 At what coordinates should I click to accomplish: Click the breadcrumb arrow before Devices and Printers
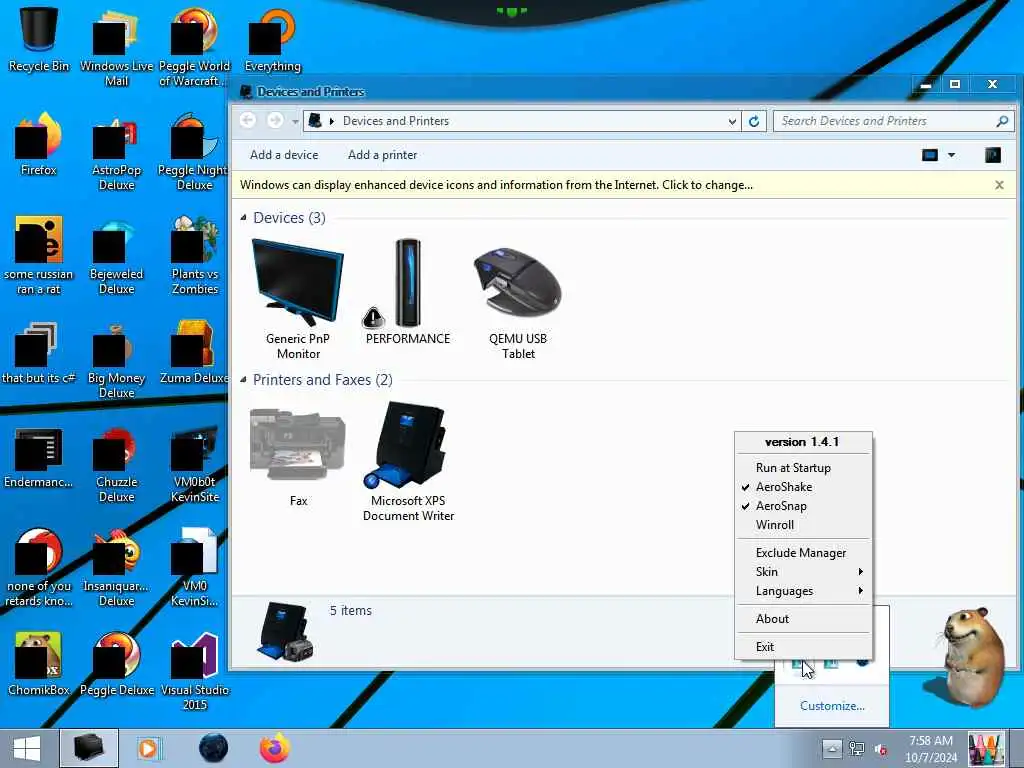332,121
